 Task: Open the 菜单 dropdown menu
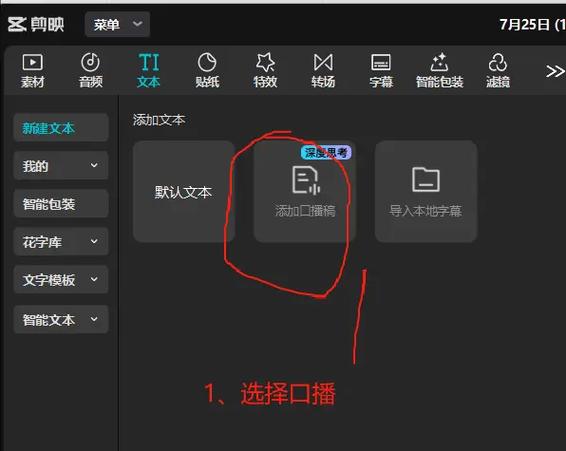(x=117, y=24)
